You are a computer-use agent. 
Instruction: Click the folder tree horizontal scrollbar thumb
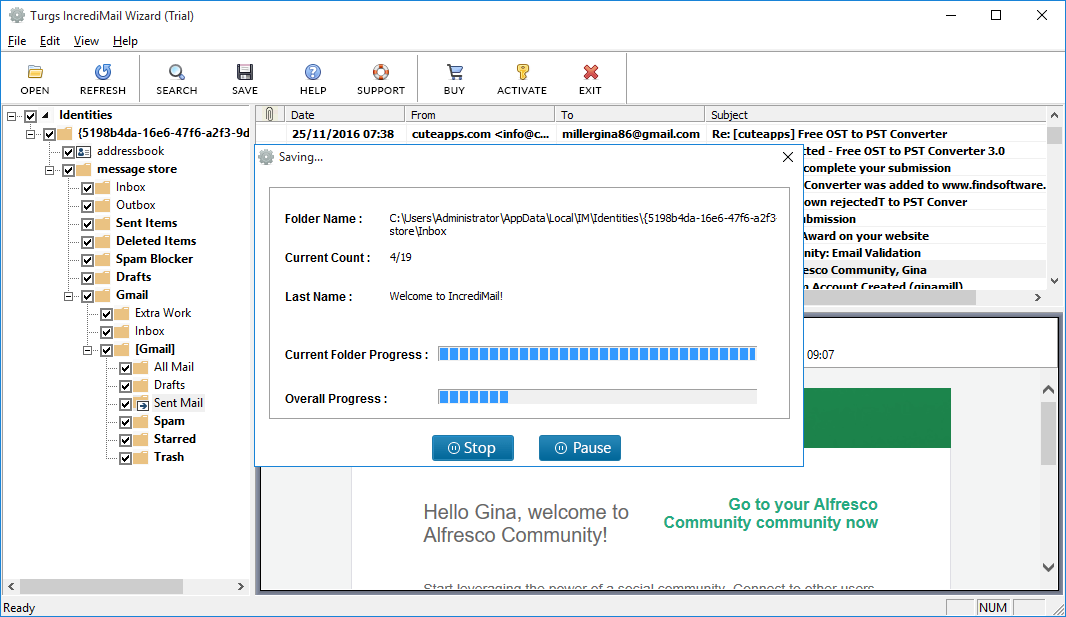101,586
